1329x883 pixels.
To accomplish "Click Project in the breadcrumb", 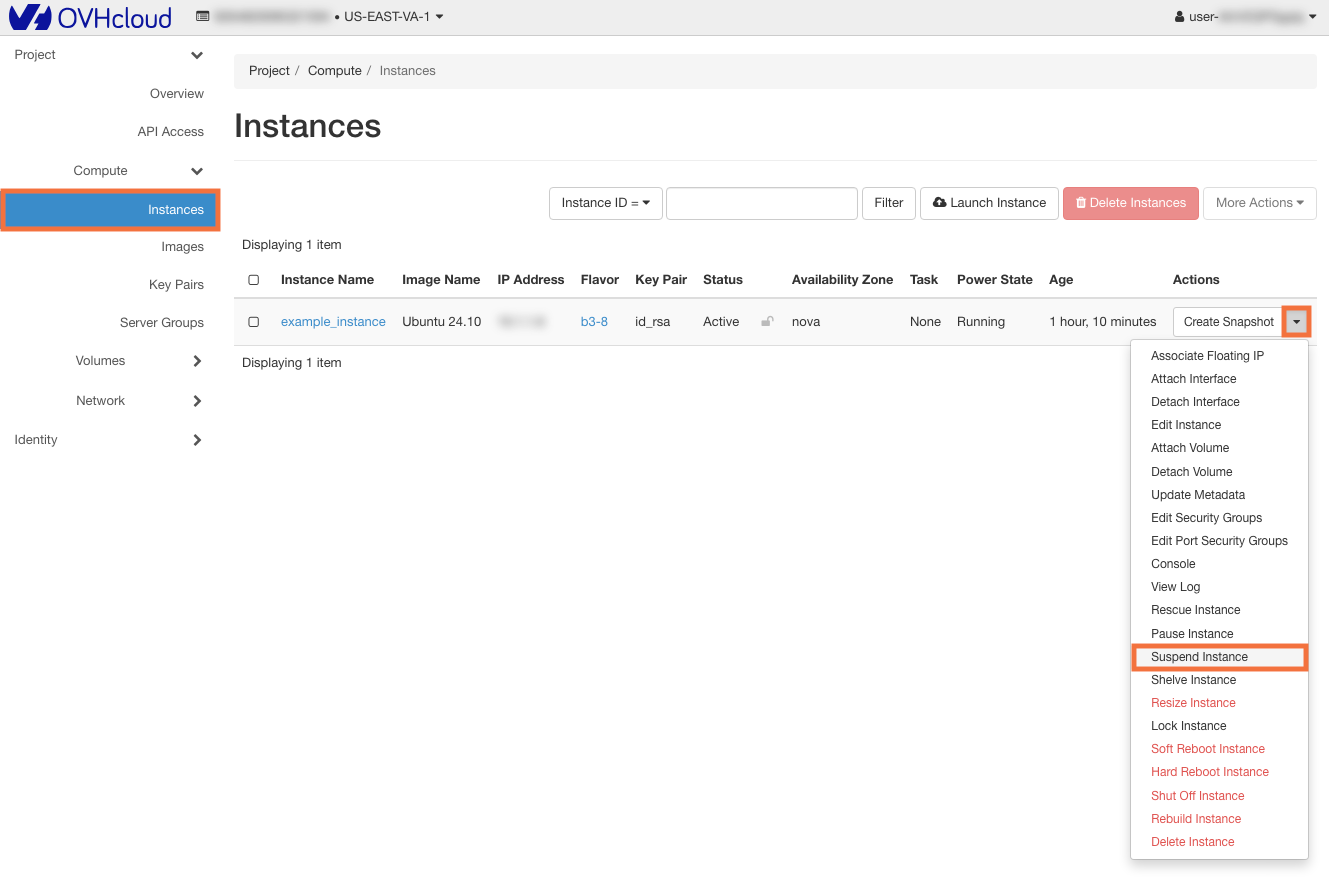I will pyautogui.click(x=269, y=71).
